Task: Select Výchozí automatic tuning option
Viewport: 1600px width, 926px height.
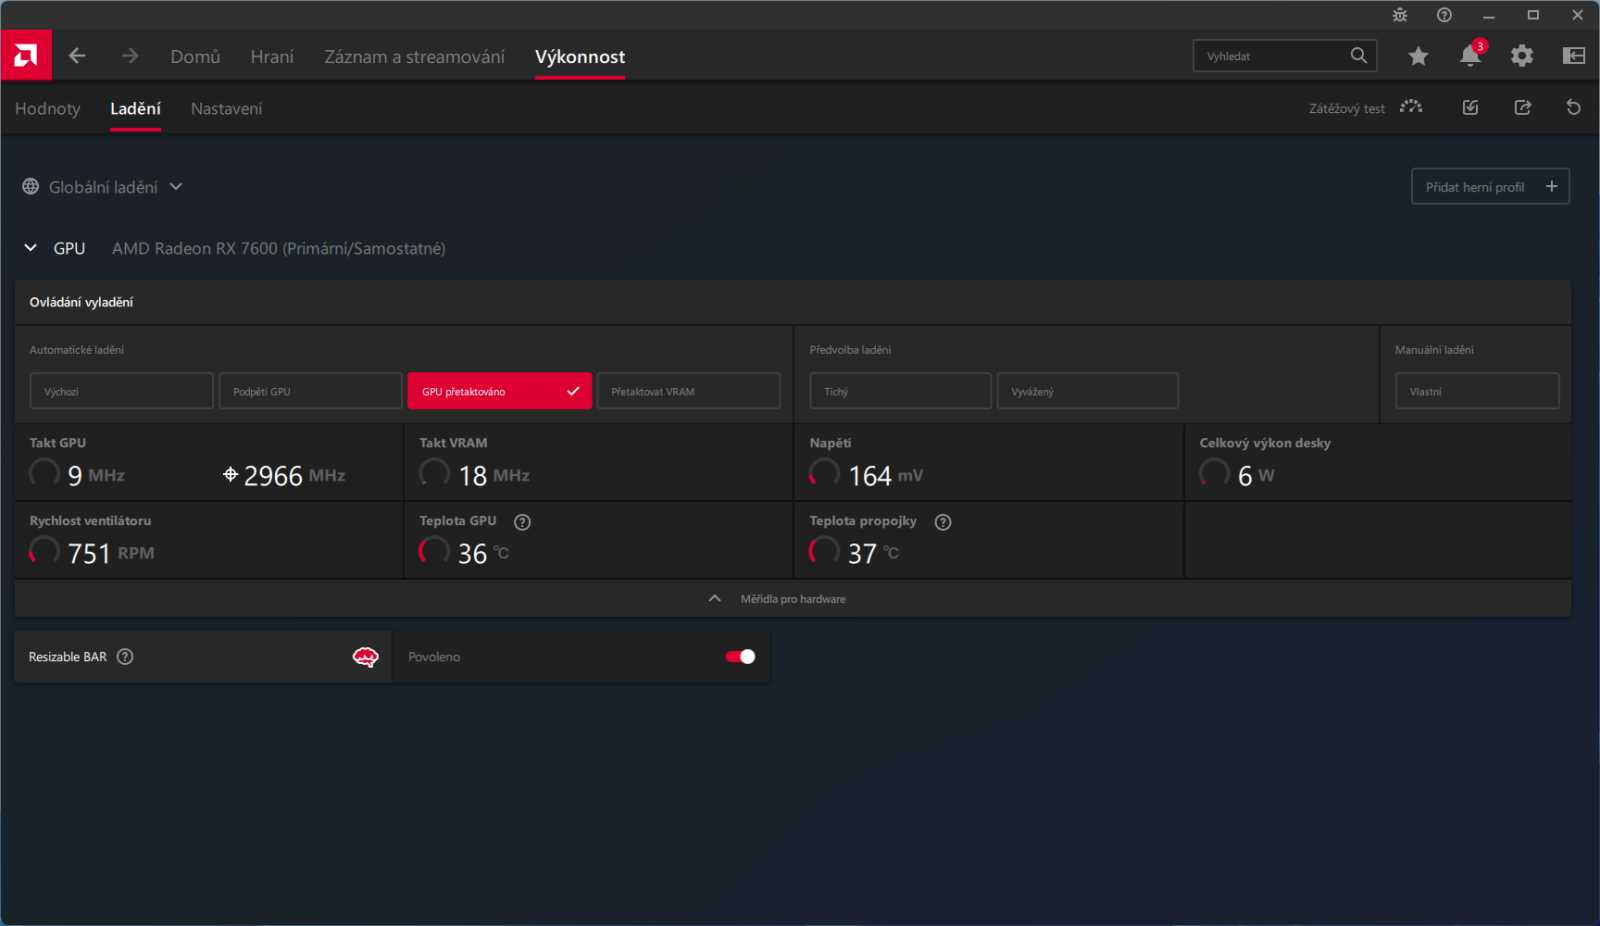Action: [121, 391]
